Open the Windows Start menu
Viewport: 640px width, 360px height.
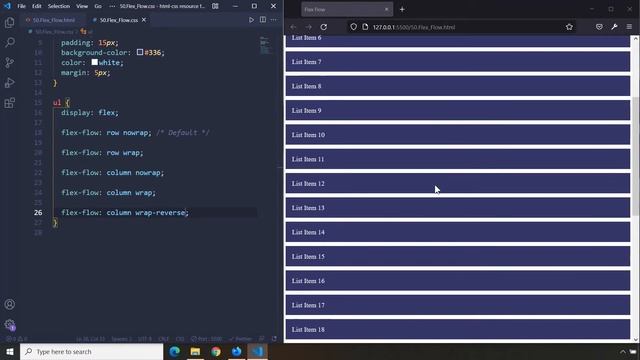(x=10, y=351)
